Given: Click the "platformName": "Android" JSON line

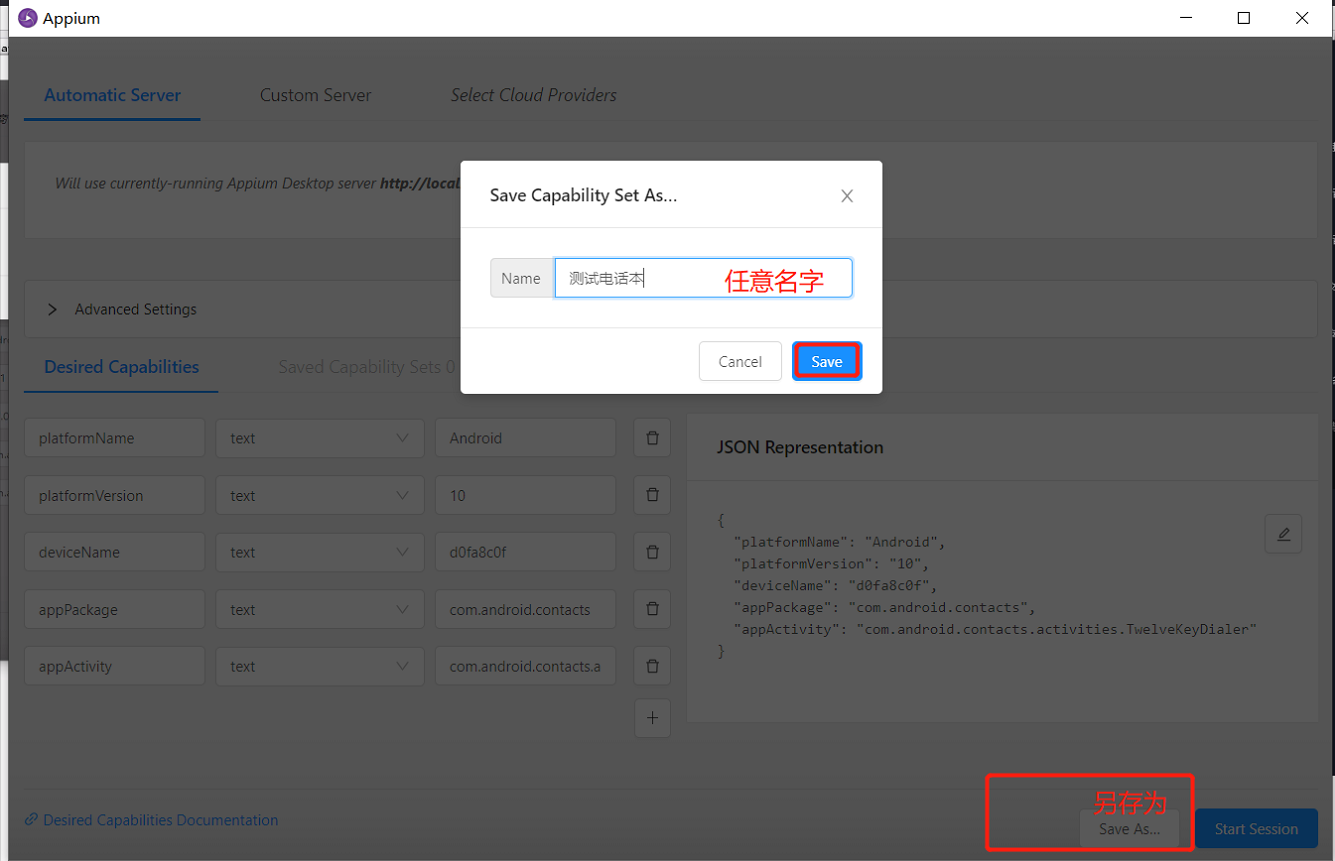Looking at the screenshot, I should [839, 542].
